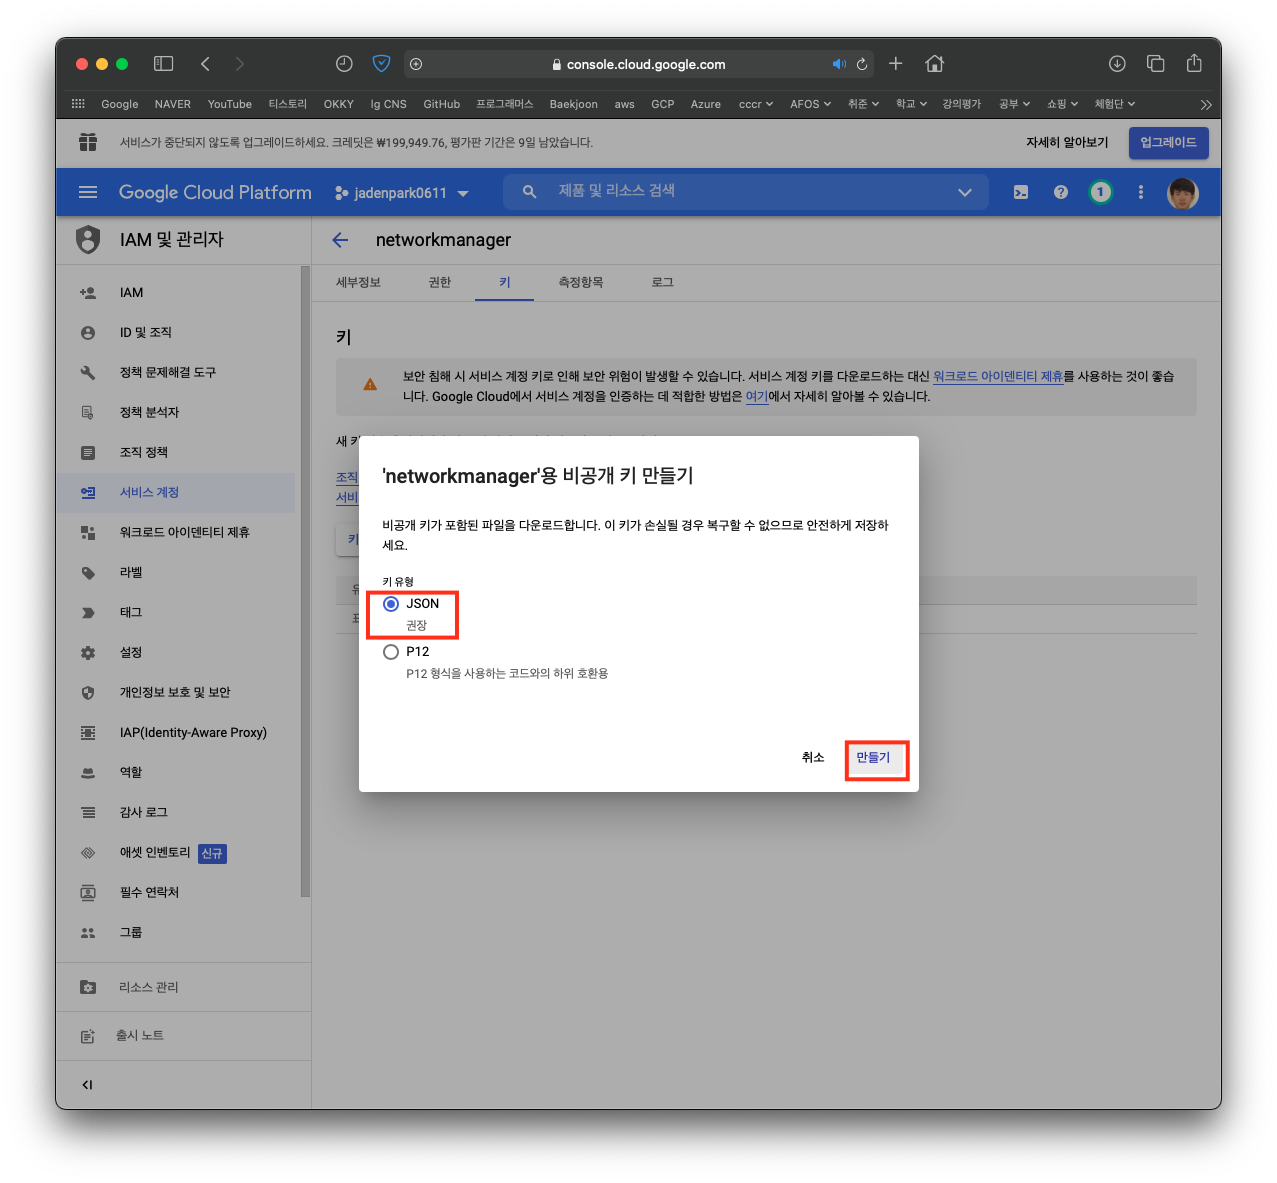Open the 학교 bookmarks folder dropdown
Screen dimensions: 1277x1183
[911, 104]
